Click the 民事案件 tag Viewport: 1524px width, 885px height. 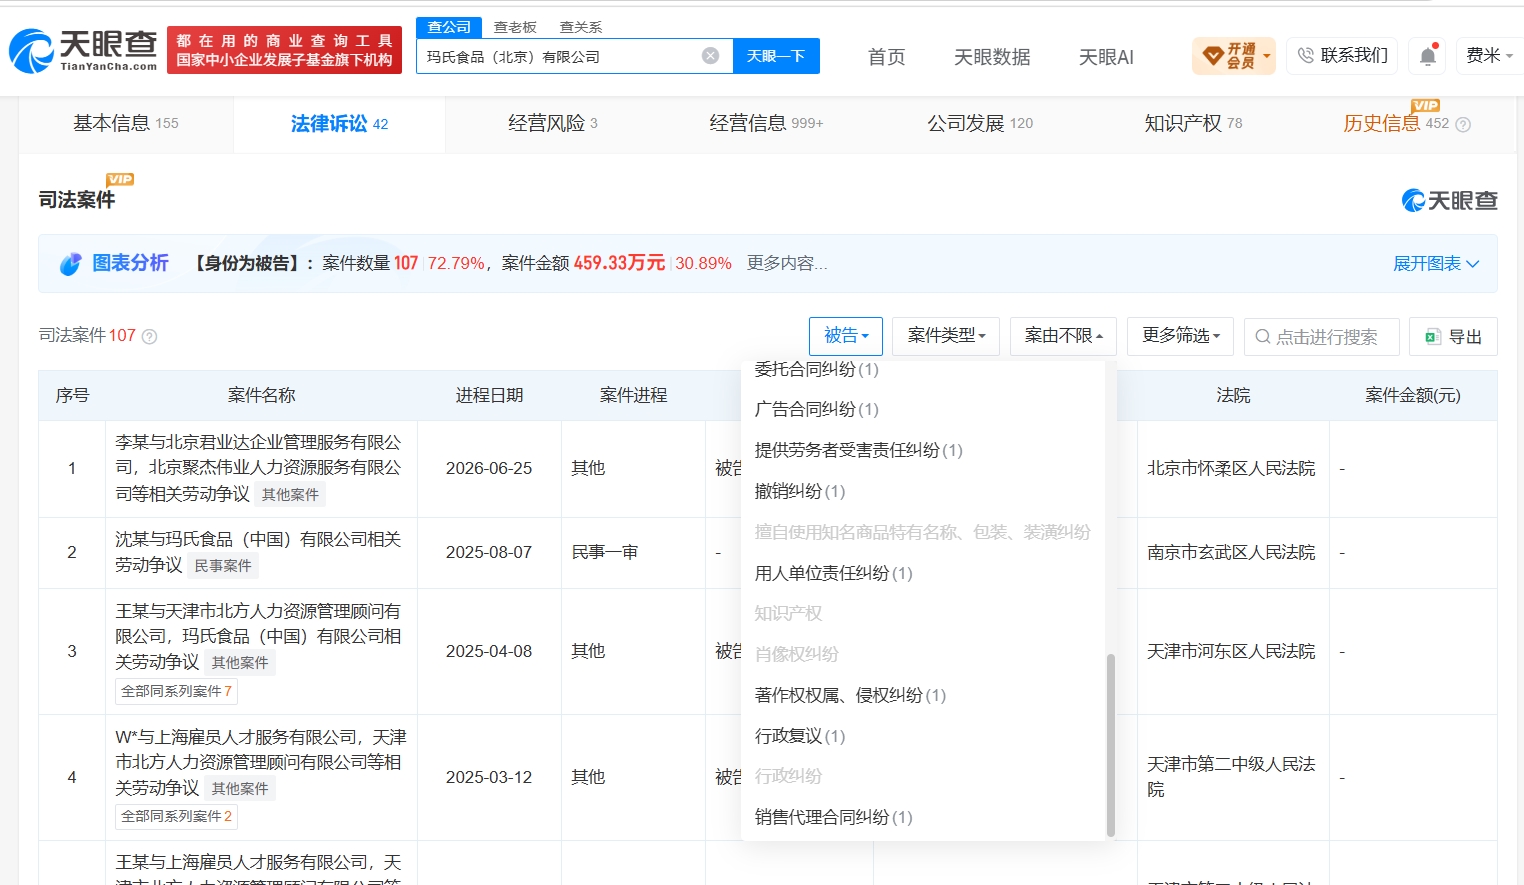[223, 566]
